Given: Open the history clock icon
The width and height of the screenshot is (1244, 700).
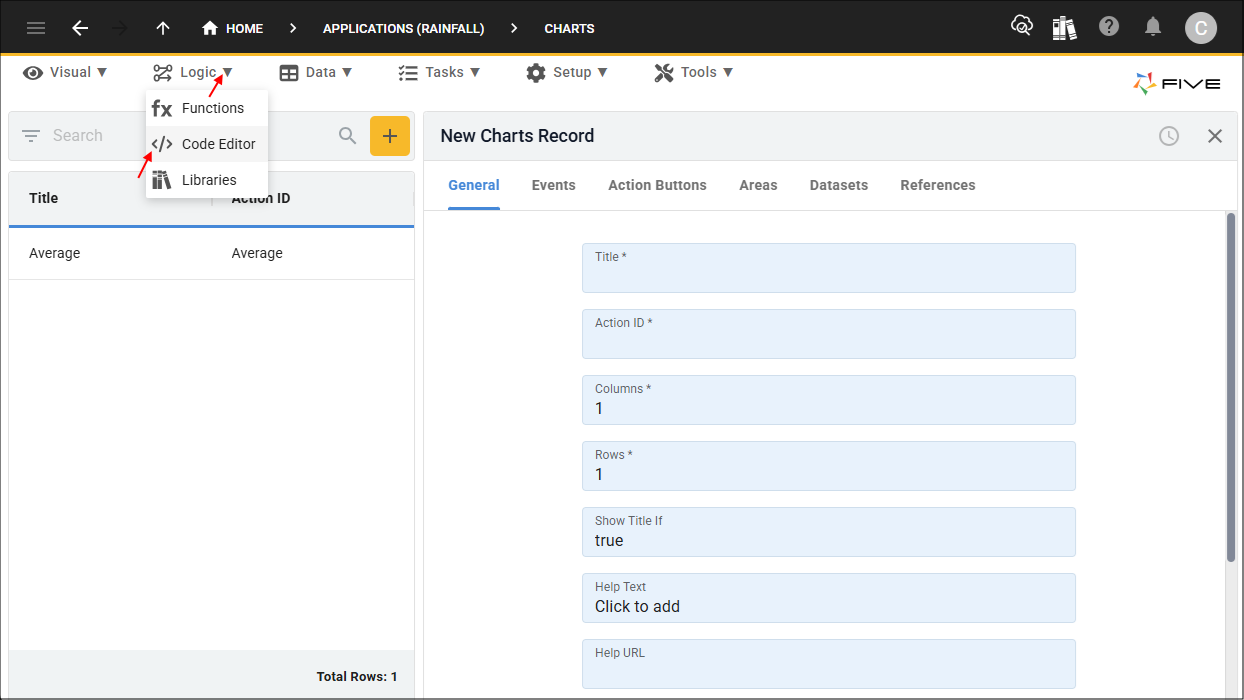Looking at the screenshot, I should [1169, 136].
